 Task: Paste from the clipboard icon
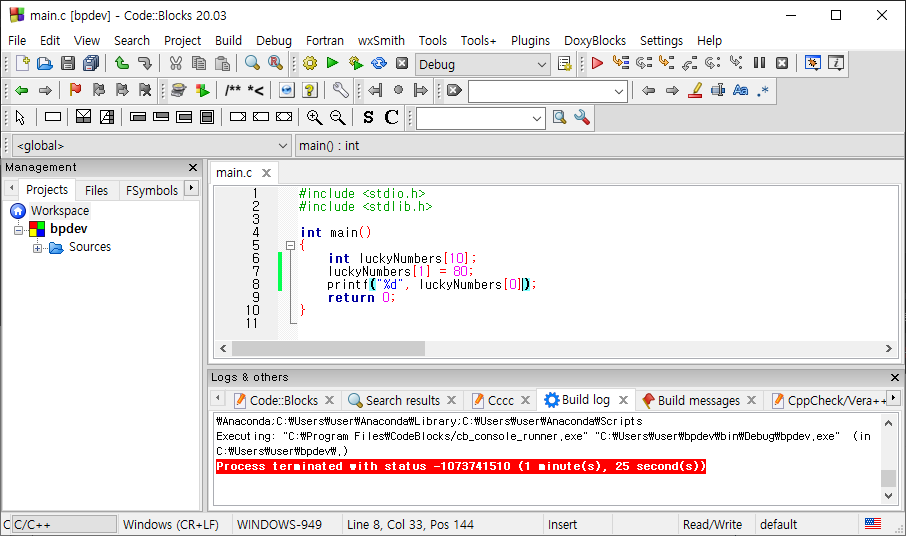pos(222,63)
